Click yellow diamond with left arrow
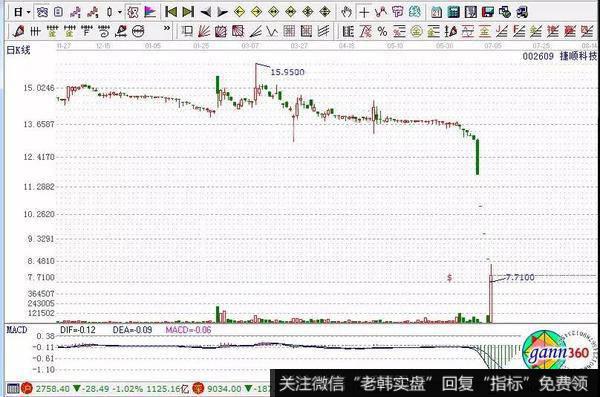The height and width of the screenshot is (397, 600). [x=240, y=12]
